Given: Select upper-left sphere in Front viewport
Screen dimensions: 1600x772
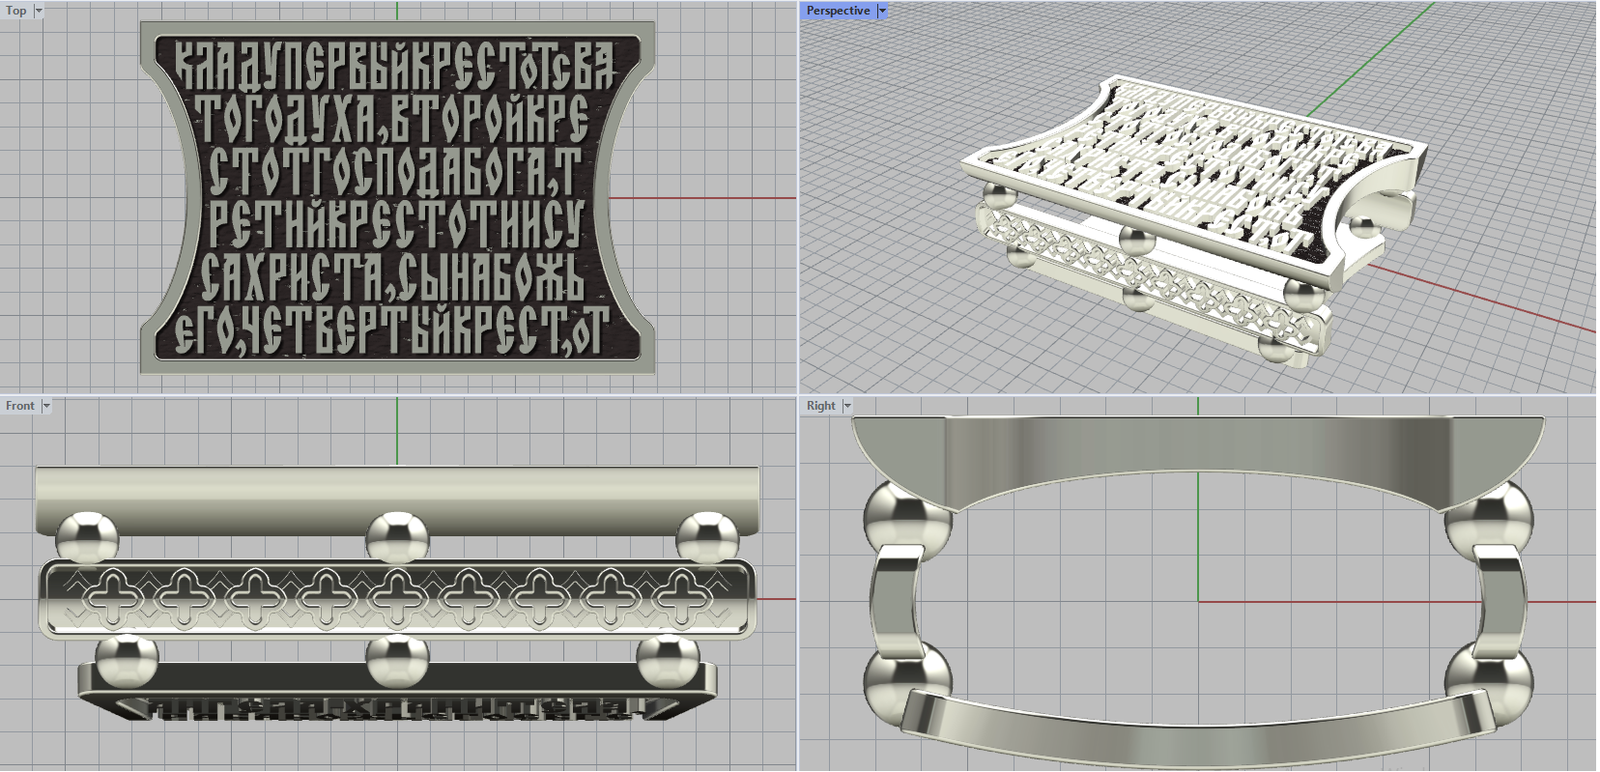Looking at the screenshot, I should tap(87, 537).
